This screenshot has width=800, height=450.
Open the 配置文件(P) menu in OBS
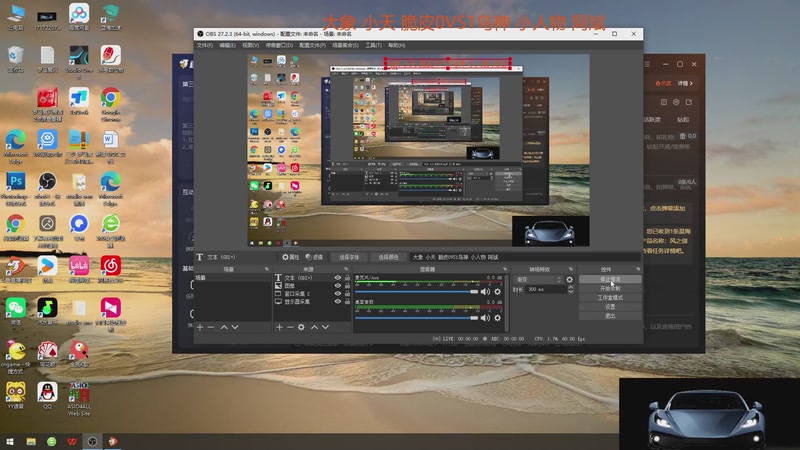312,45
